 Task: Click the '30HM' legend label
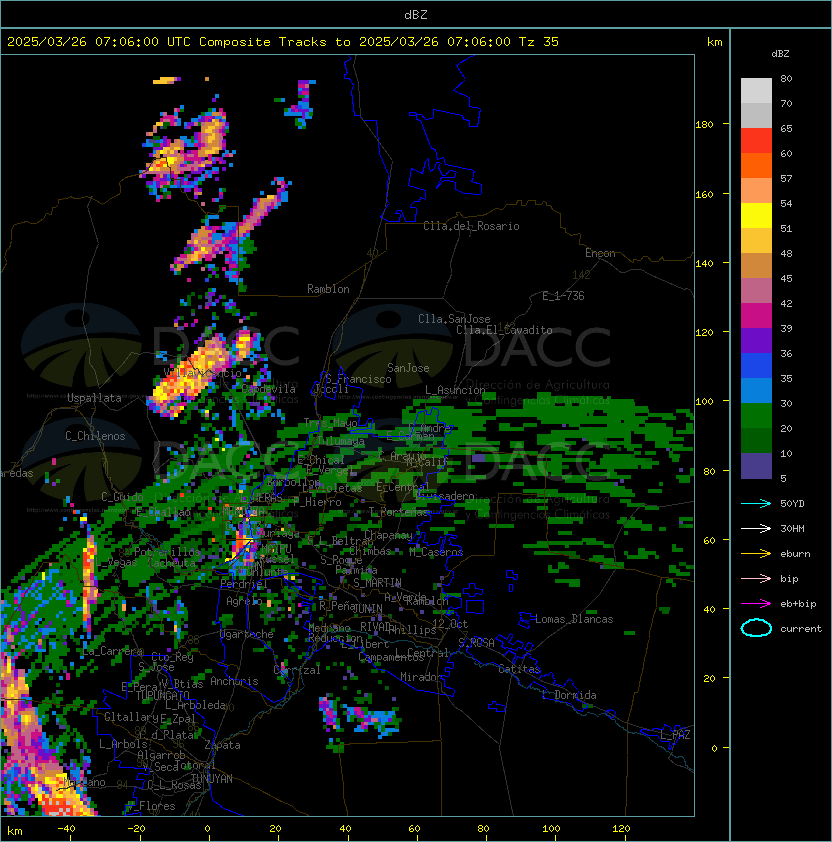tap(792, 529)
